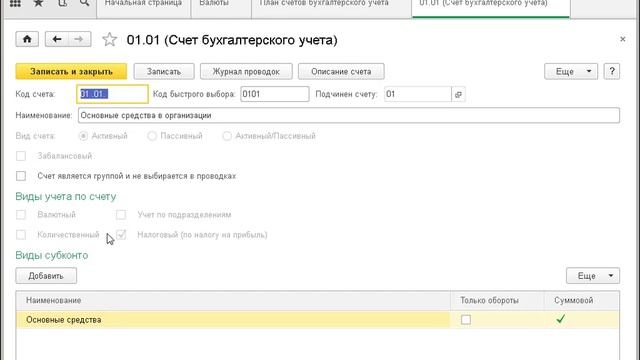
Task: Toggle the Забалансовый checkbox
Action: [21, 156]
